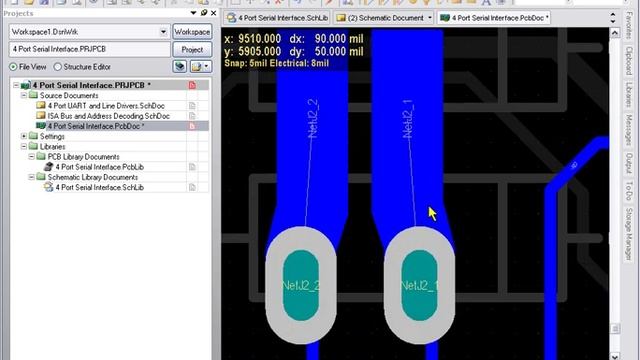Click the Workspace1.DsnWrk combo box field

[x=89, y=32]
